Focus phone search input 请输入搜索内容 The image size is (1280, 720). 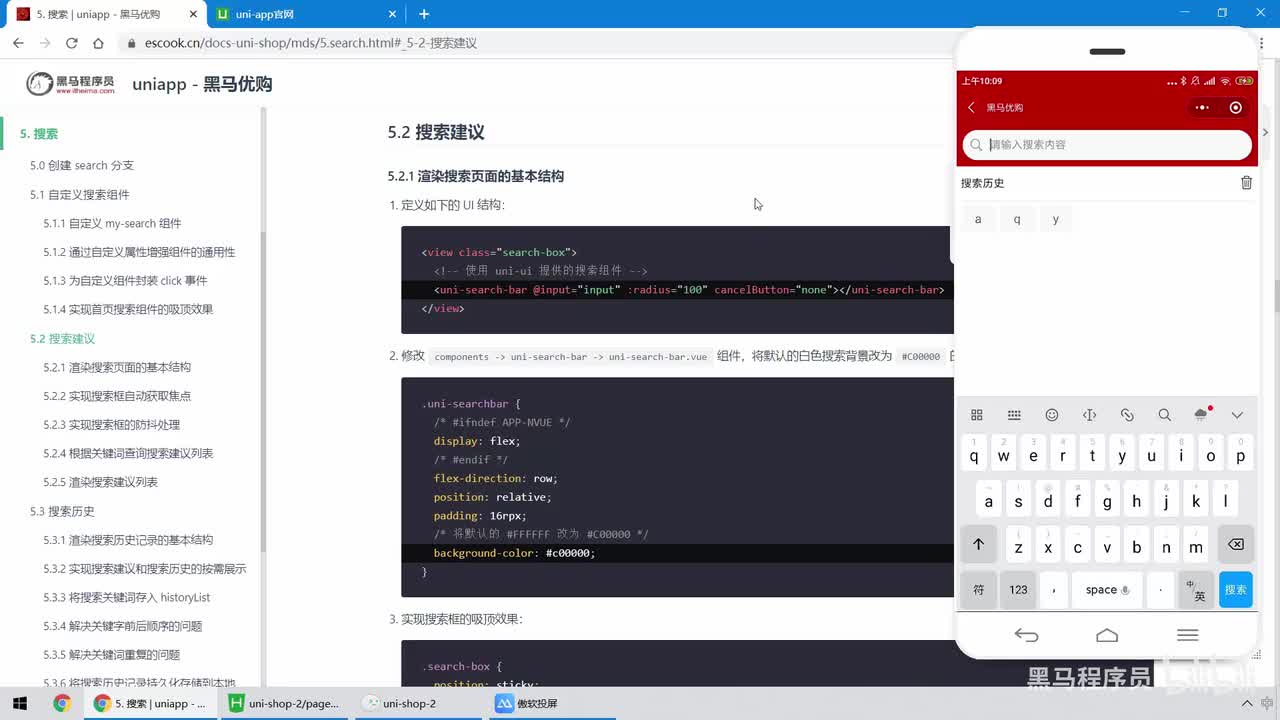[1107, 145]
